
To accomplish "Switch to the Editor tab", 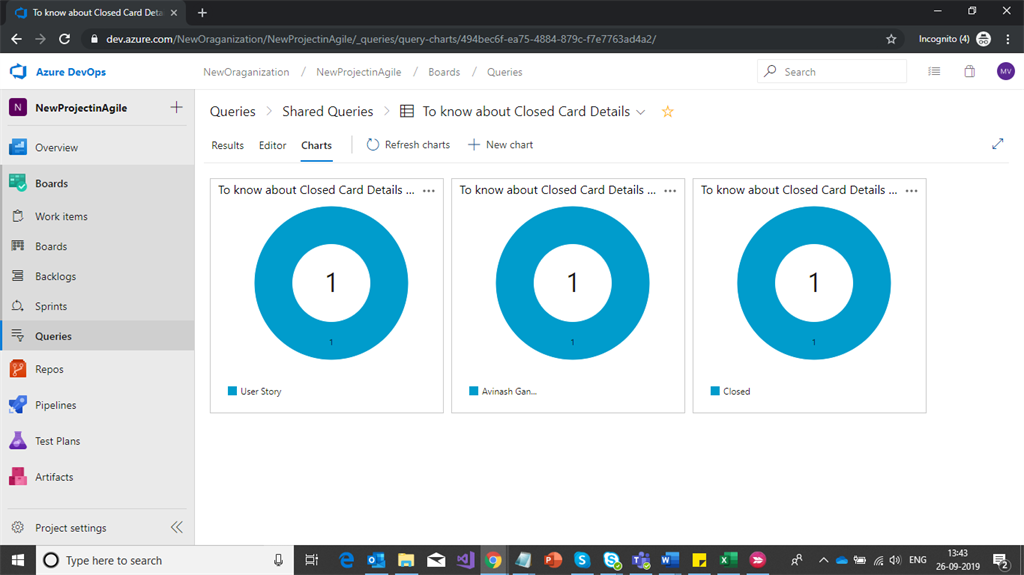I will pos(272,145).
